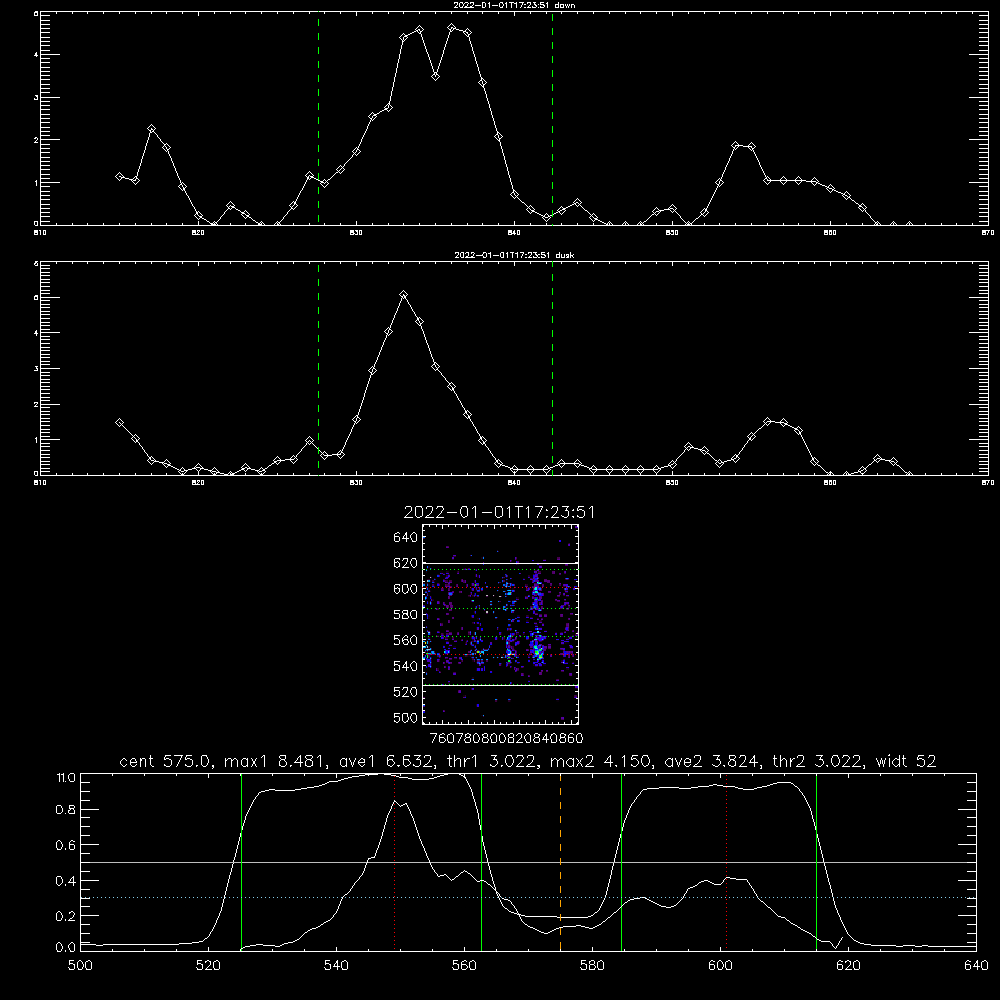Click spectral image y-axis label 640
This screenshot has width=1000, height=1000.
coord(406,538)
